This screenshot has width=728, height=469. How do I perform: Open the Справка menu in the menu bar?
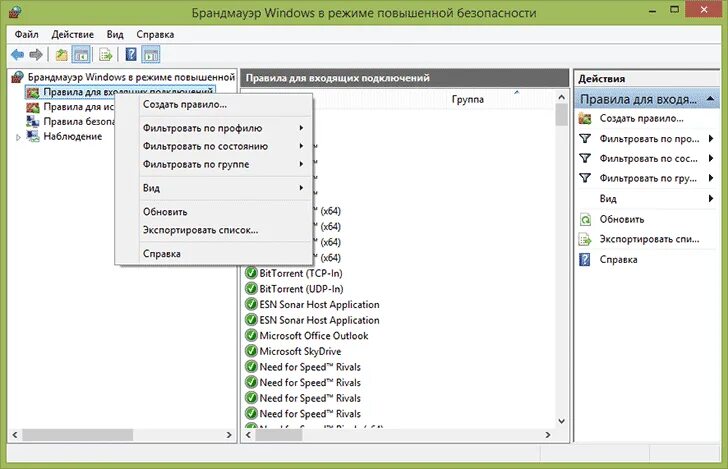155,34
